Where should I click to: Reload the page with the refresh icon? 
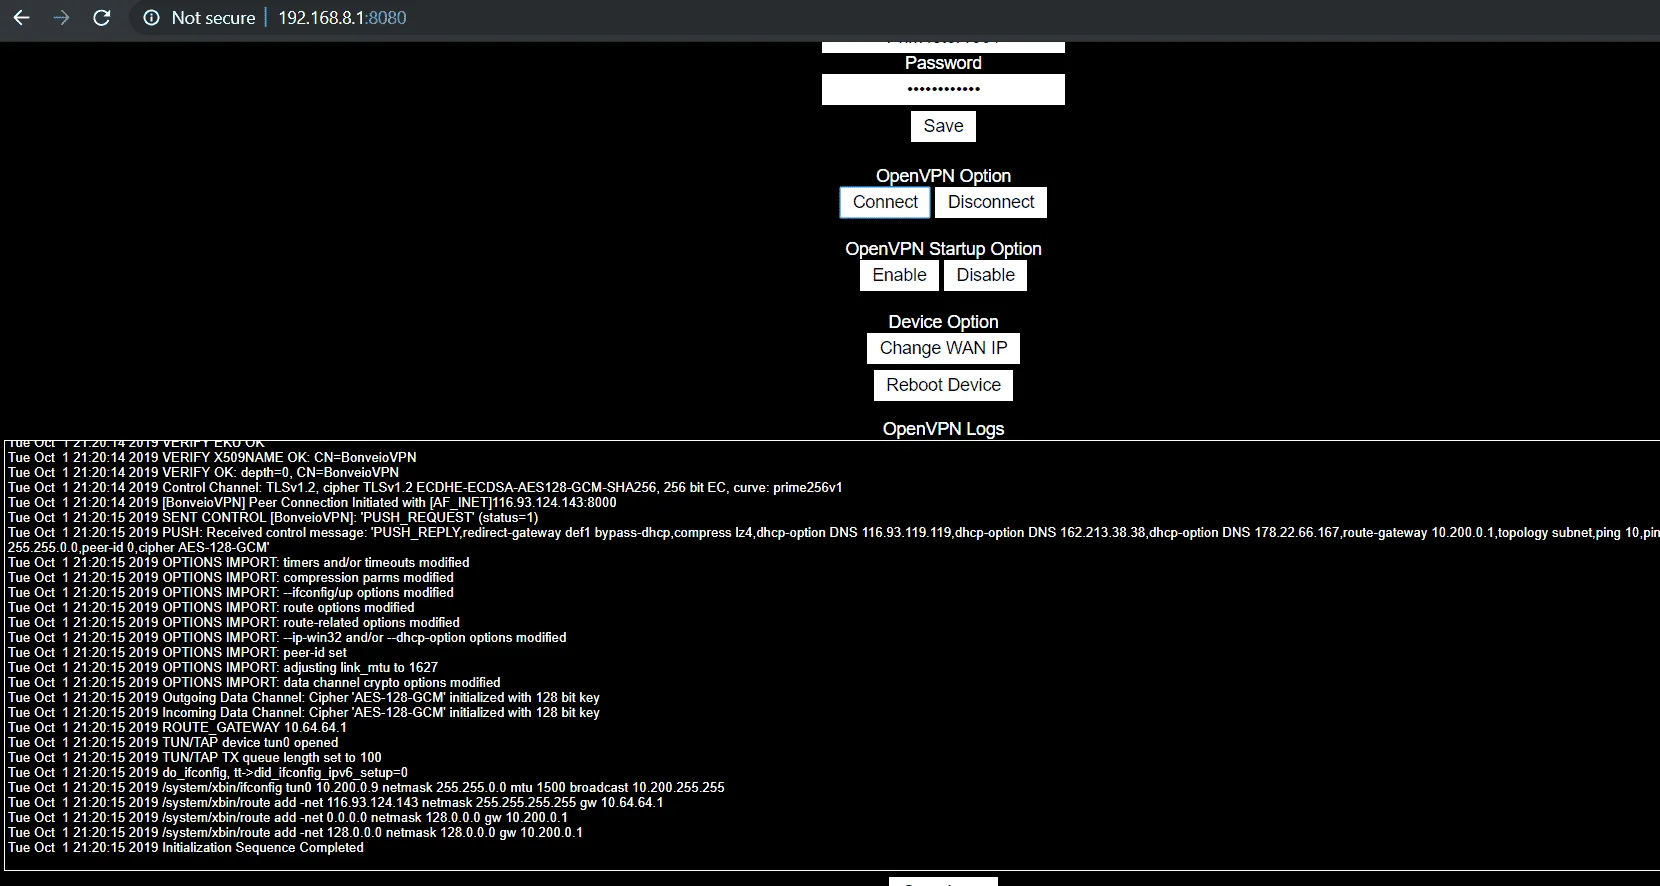101,18
